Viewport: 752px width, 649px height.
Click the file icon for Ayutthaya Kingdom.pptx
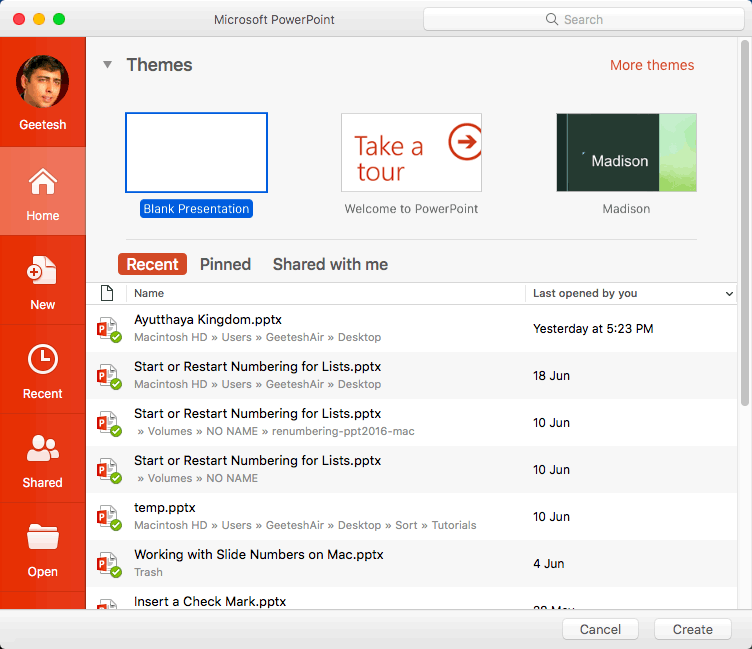point(107,329)
